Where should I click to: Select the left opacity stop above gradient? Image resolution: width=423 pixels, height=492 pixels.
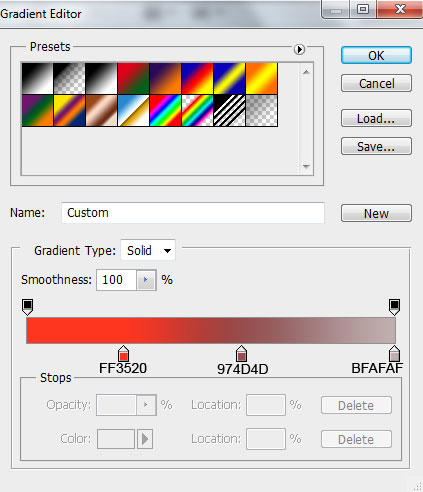coord(27,307)
